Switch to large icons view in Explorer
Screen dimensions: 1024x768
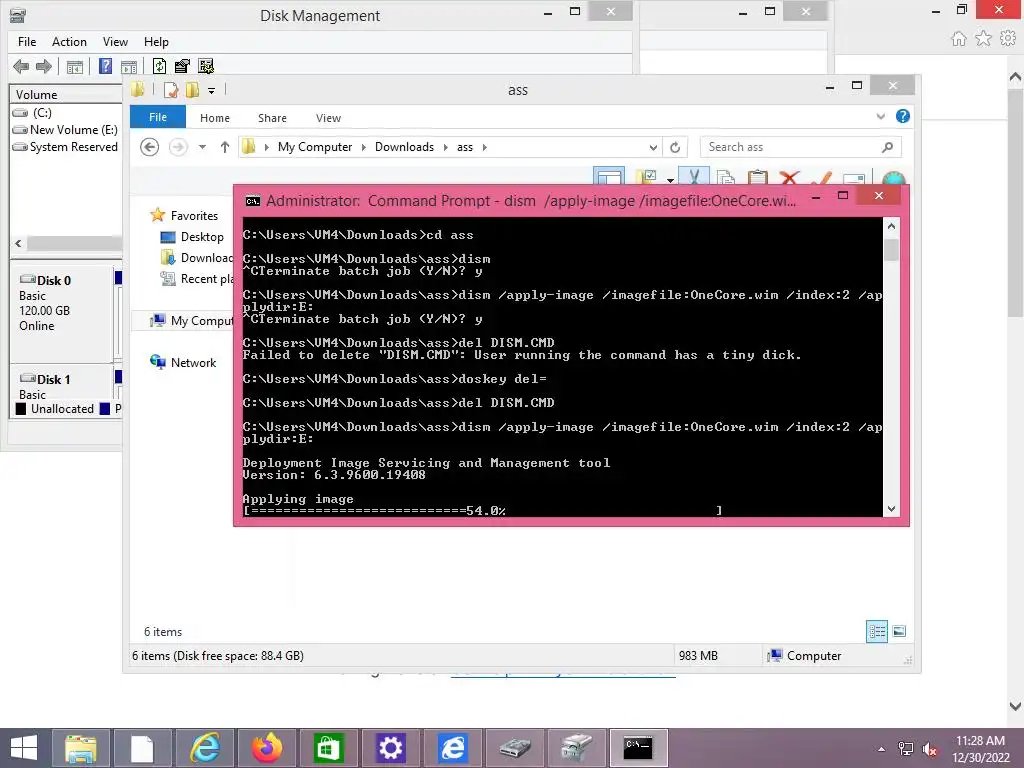click(899, 631)
